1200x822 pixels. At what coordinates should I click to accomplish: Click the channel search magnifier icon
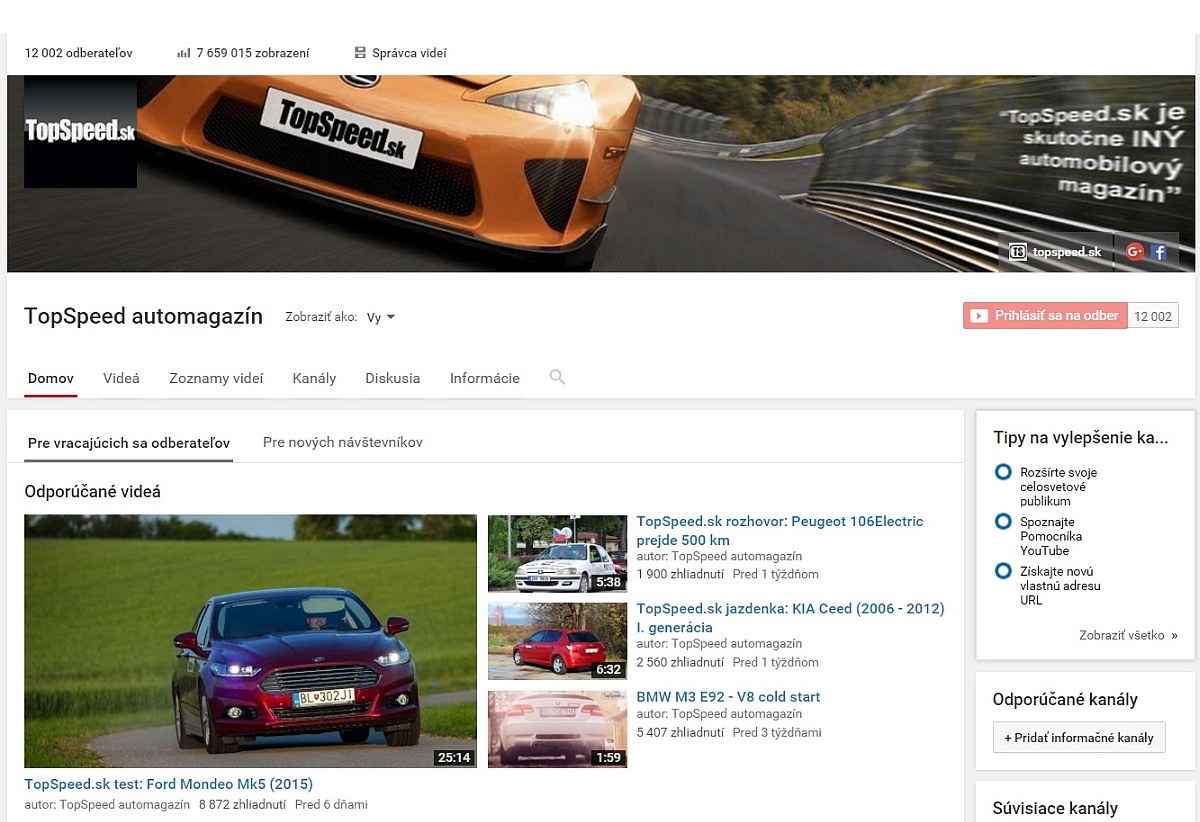click(557, 377)
